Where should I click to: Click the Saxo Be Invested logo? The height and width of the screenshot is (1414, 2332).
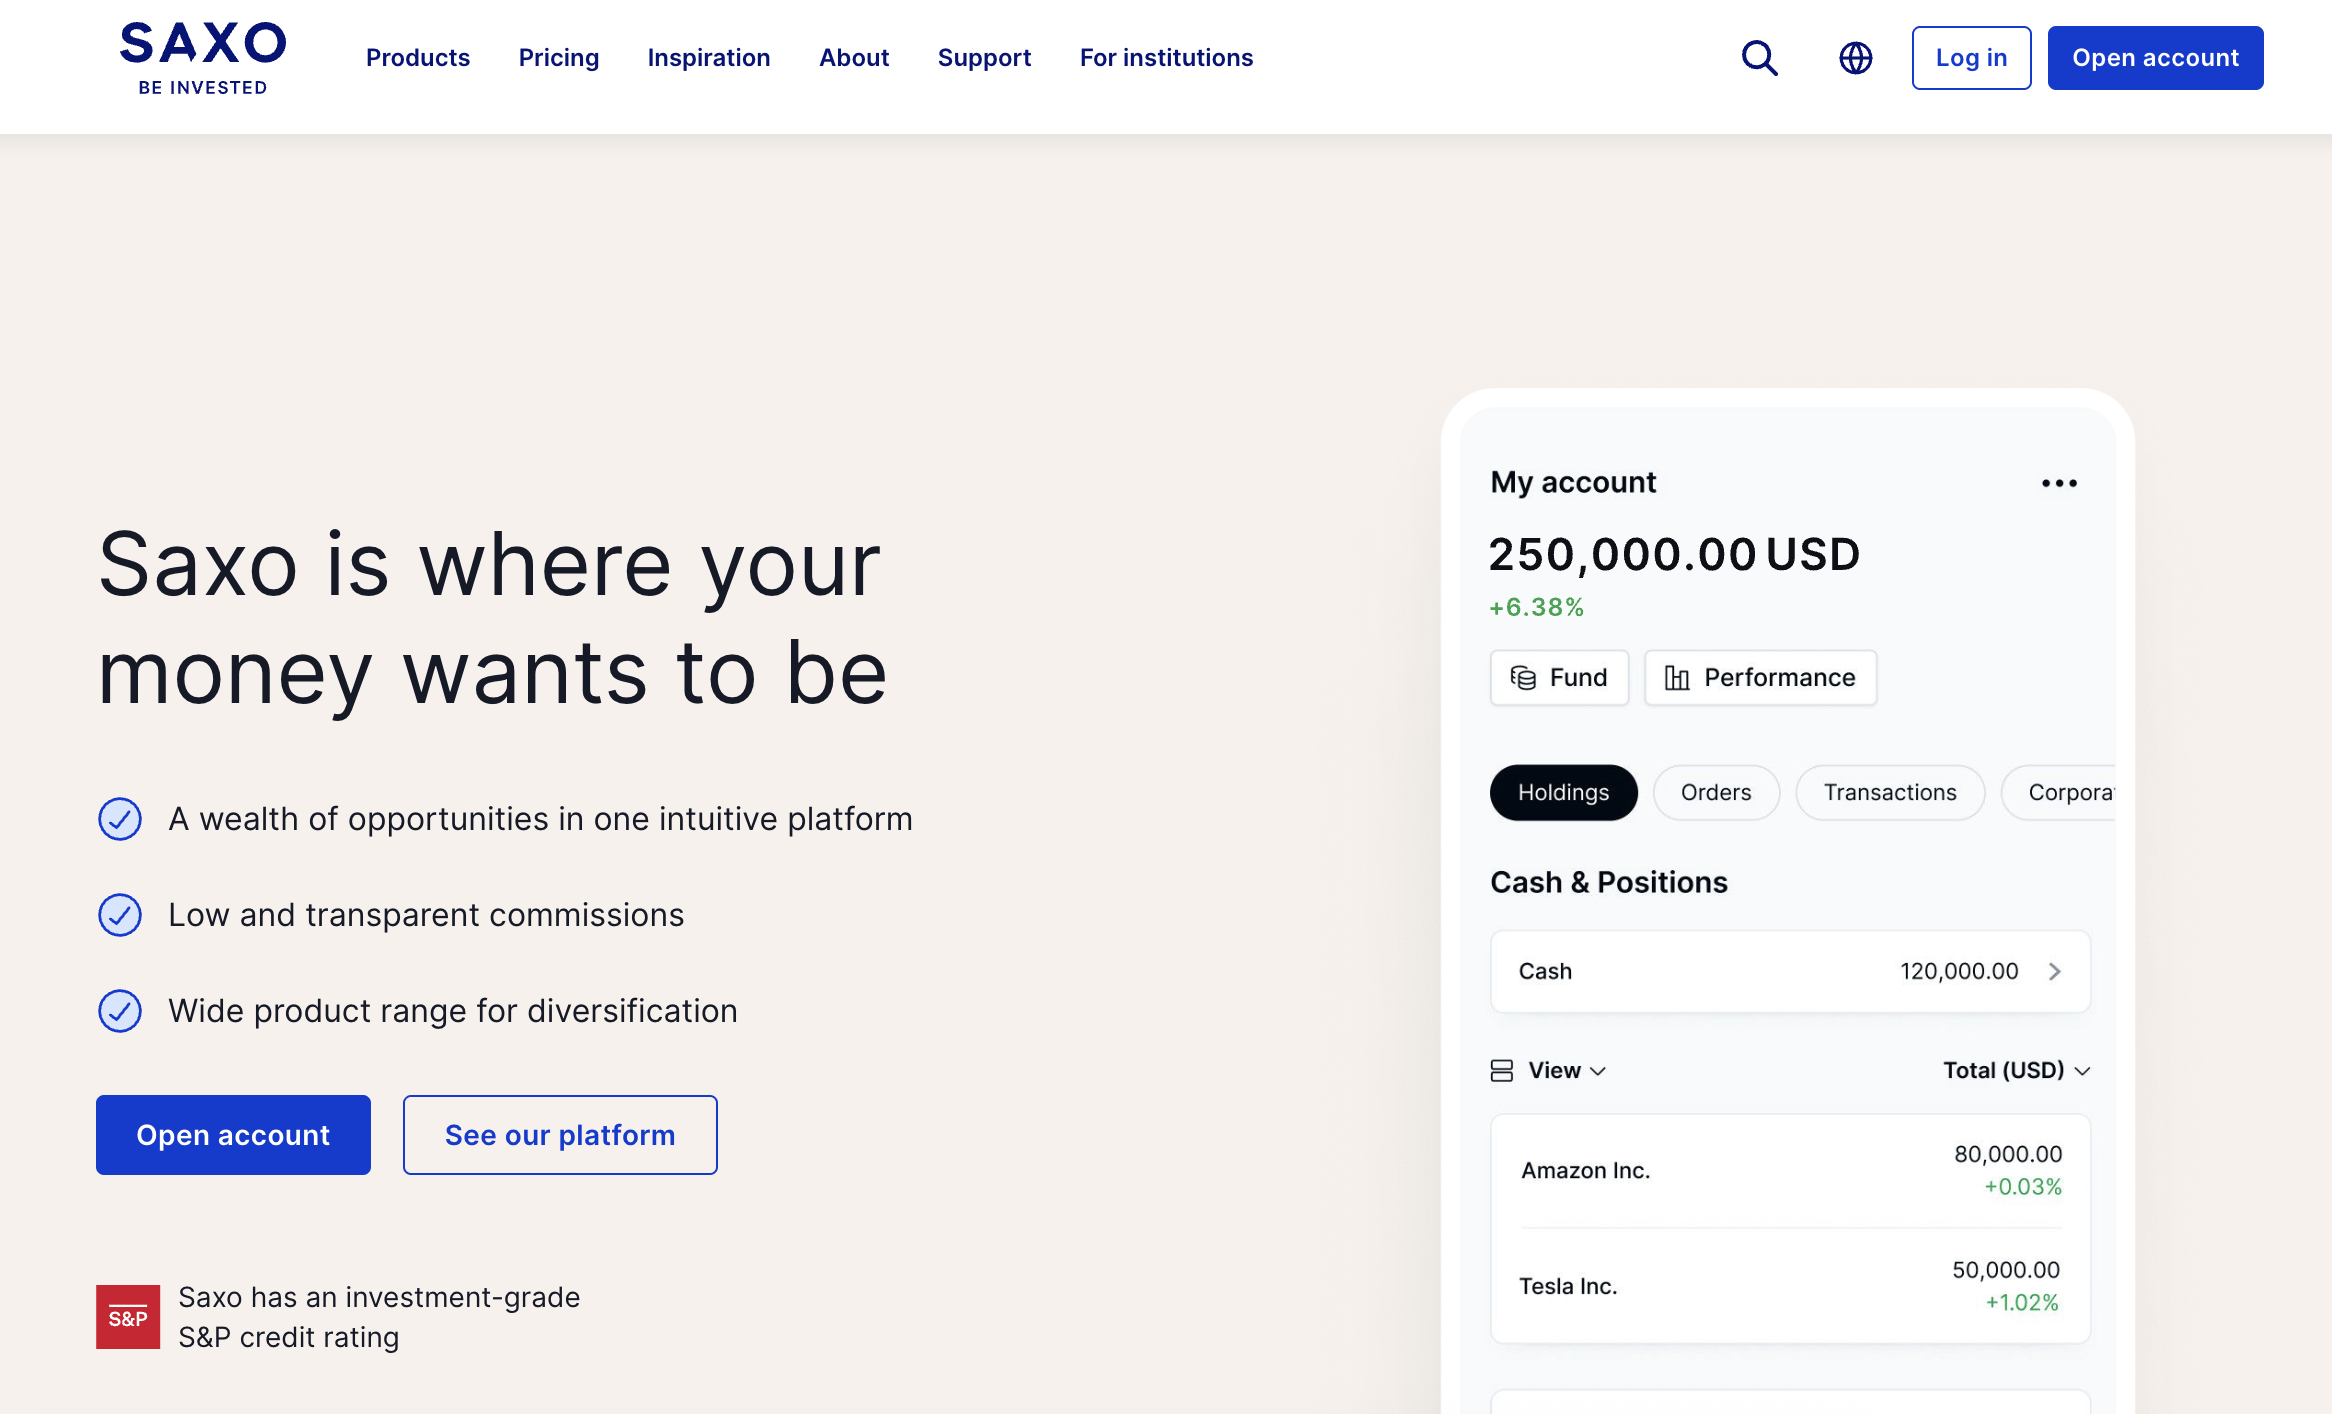pos(203,59)
